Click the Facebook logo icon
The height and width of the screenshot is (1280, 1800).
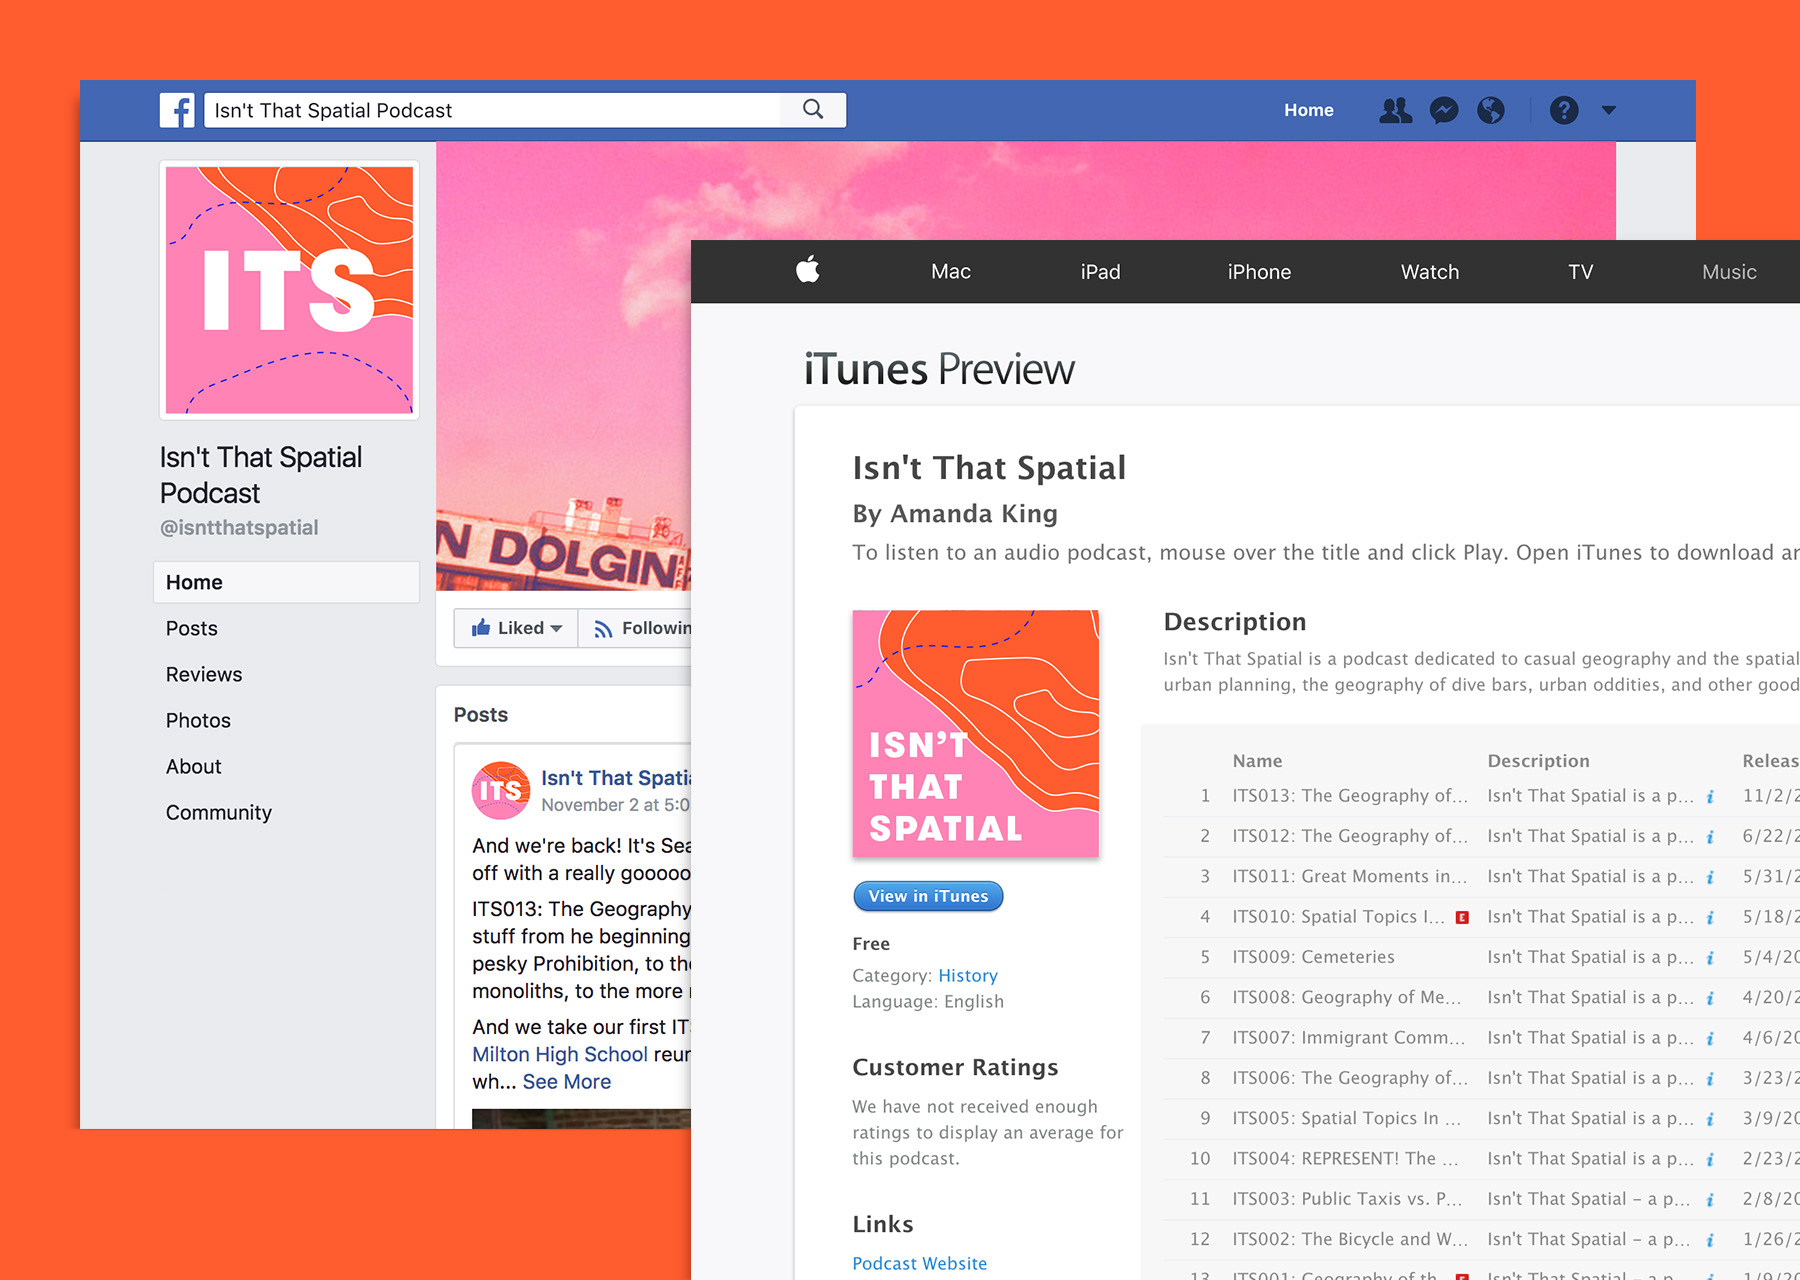point(177,110)
